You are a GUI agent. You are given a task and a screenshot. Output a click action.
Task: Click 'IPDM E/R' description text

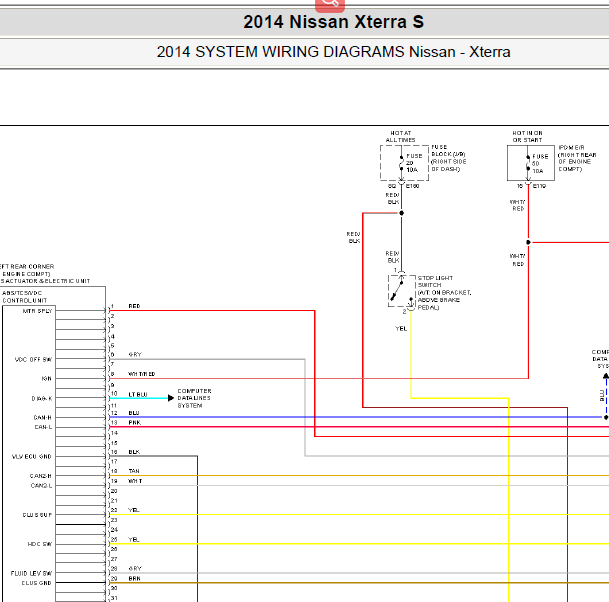click(577, 158)
